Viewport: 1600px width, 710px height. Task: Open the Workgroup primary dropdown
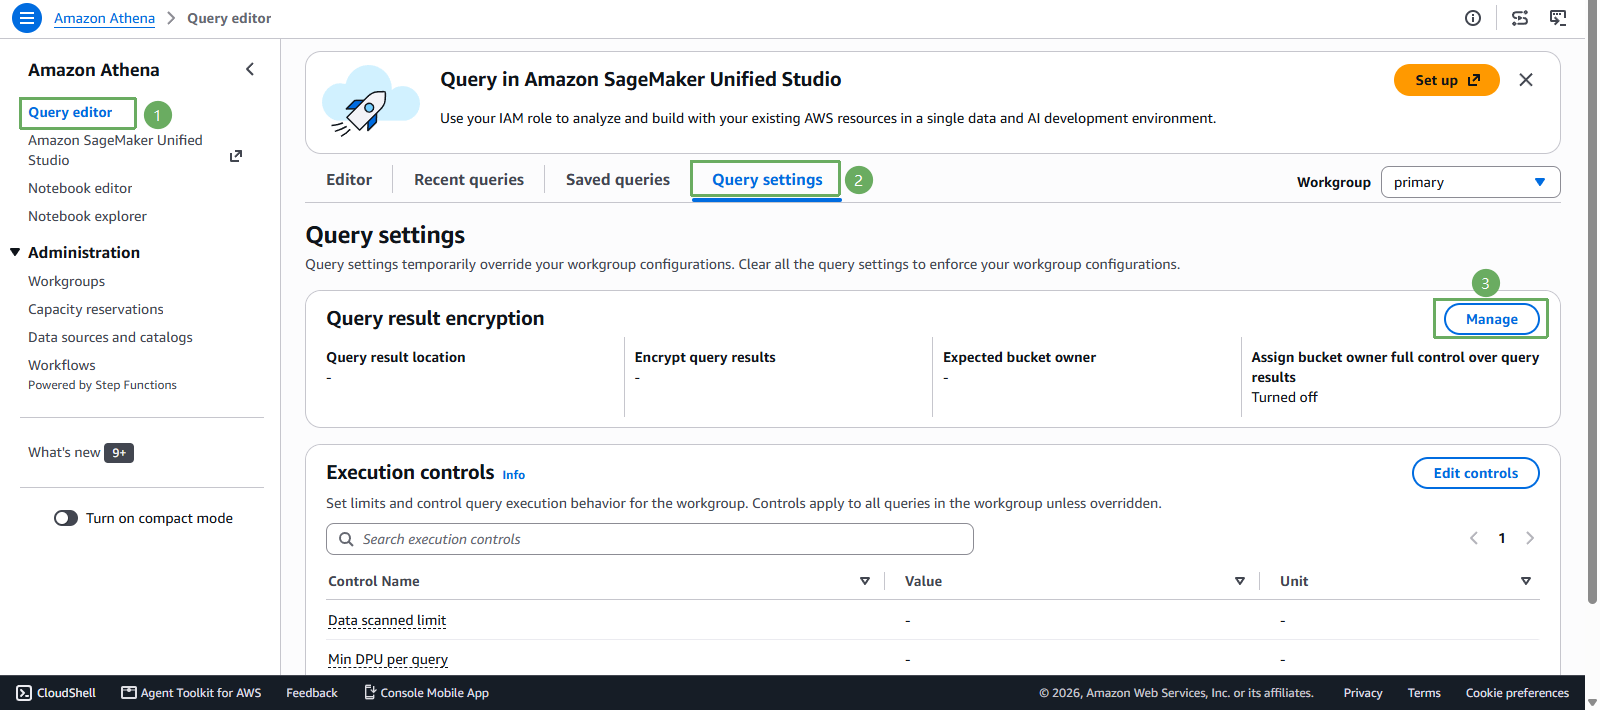[x=1470, y=182]
